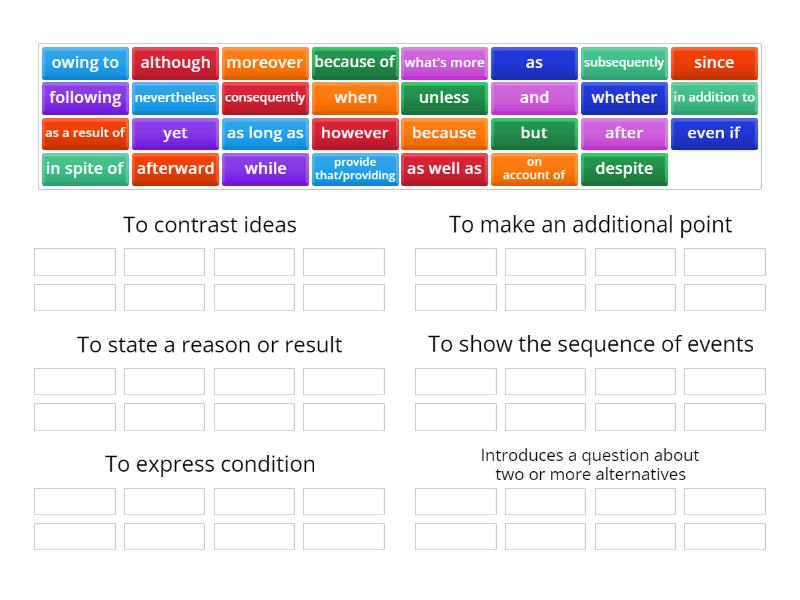Click the "what's more" tile
This screenshot has height=600, width=800.
(444, 63)
